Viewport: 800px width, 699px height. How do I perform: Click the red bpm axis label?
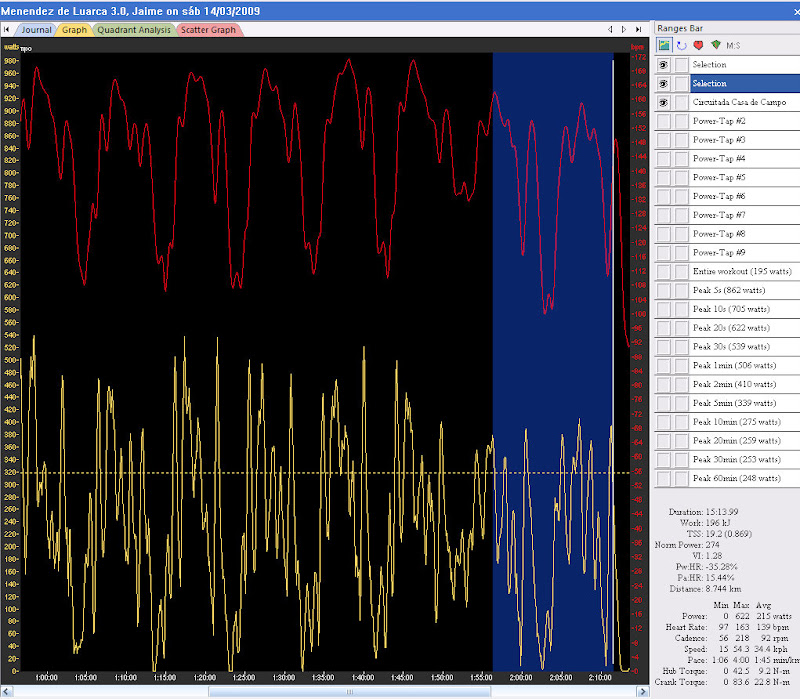(637, 47)
